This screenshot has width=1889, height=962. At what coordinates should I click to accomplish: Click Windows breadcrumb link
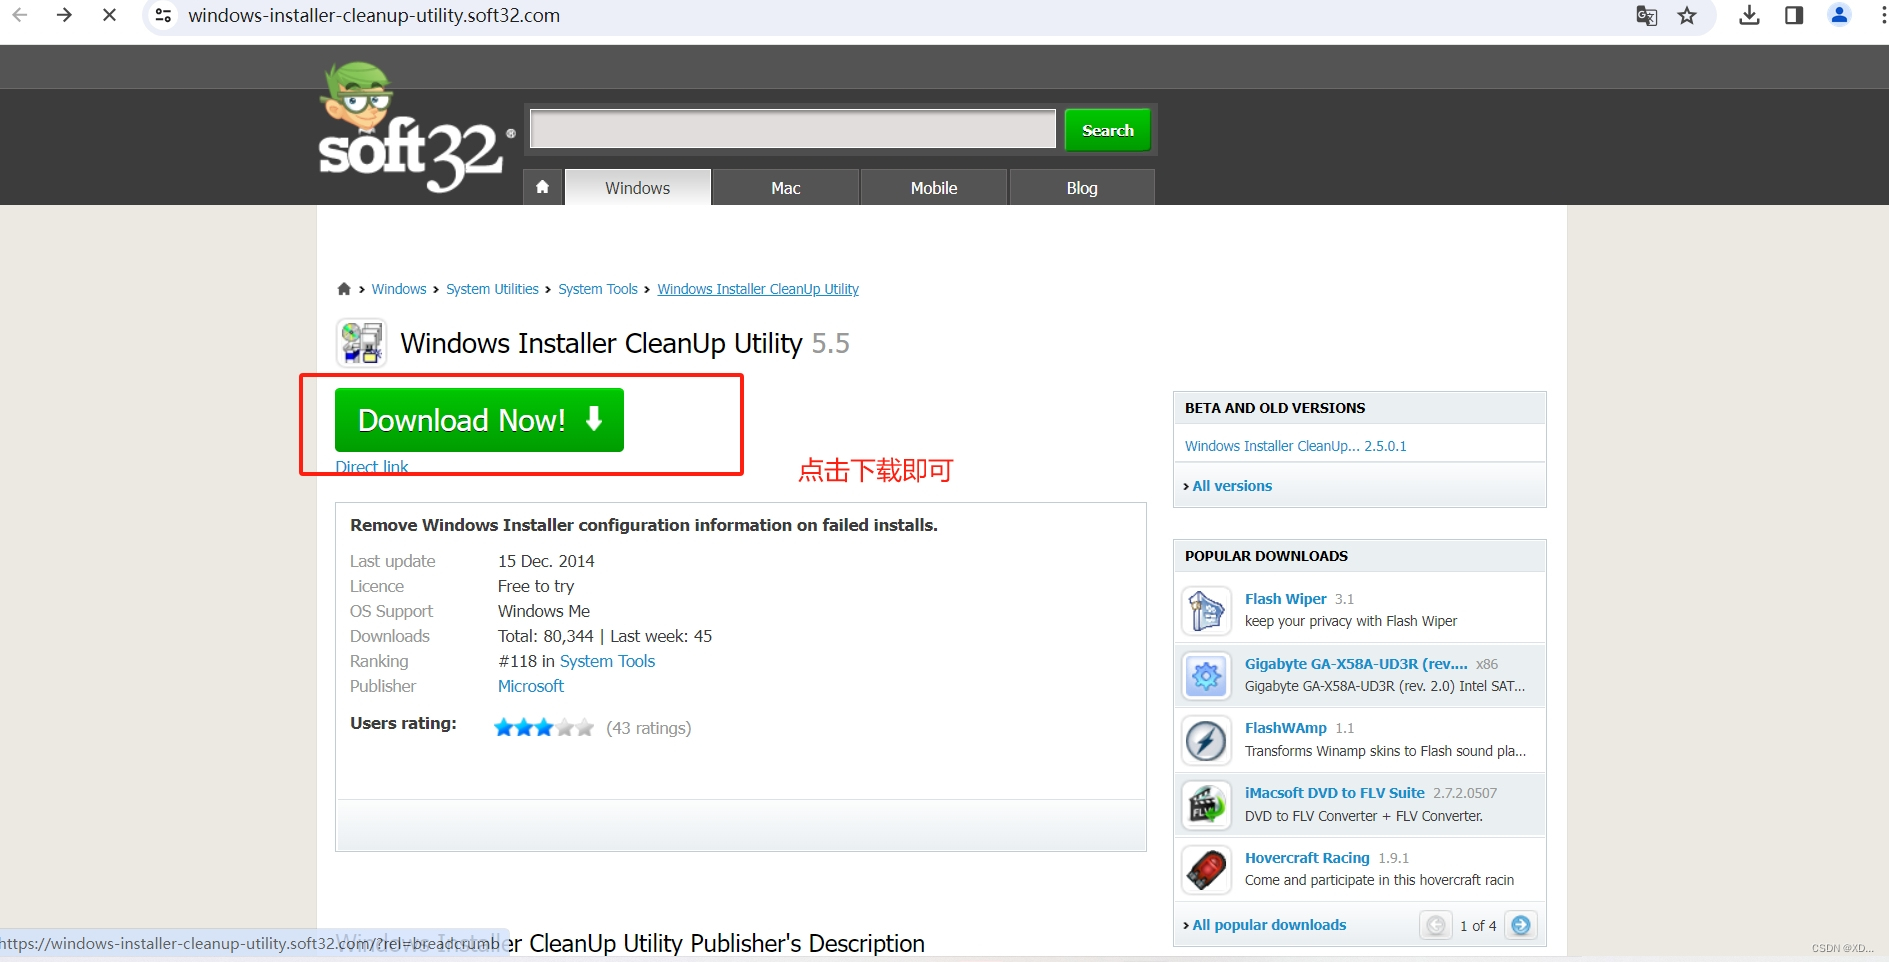[x=399, y=289]
